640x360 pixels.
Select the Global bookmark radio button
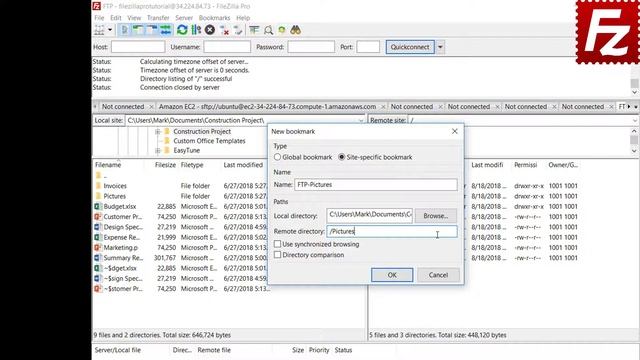point(278,157)
